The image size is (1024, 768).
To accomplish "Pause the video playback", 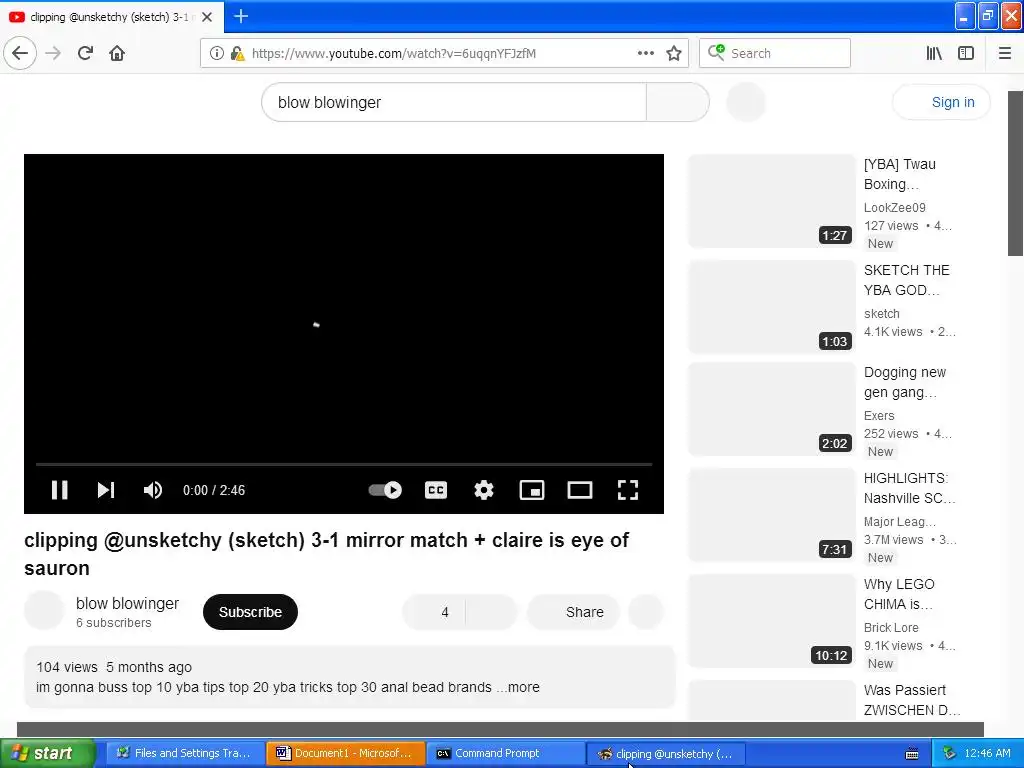I will click(x=59, y=490).
